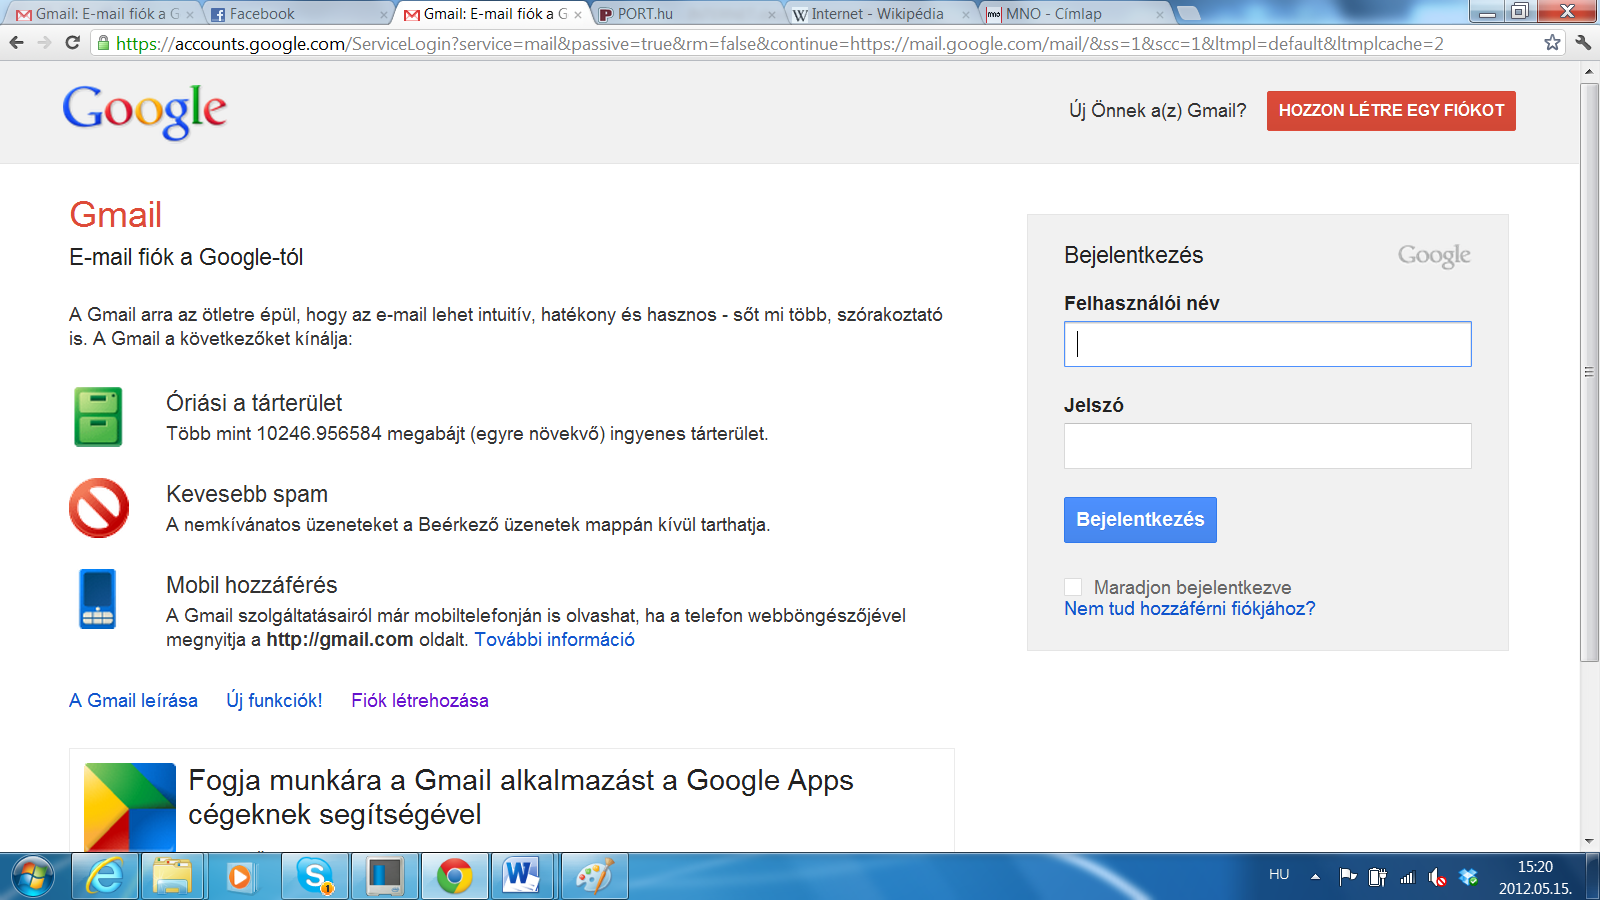The width and height of the screenshot is (1600, 900).
Task: Click the HOZZON LÉTRE EGY FIÓKOT button
Action: coord(1391,111)
